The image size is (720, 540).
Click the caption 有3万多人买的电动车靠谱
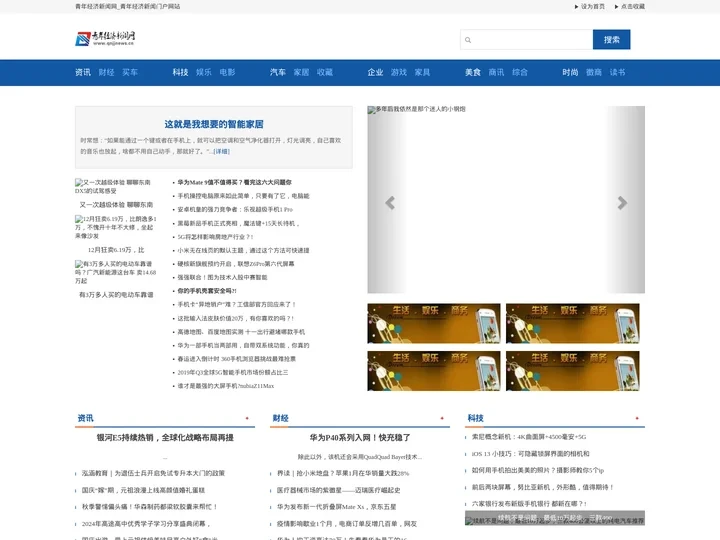tap(116, 295)
